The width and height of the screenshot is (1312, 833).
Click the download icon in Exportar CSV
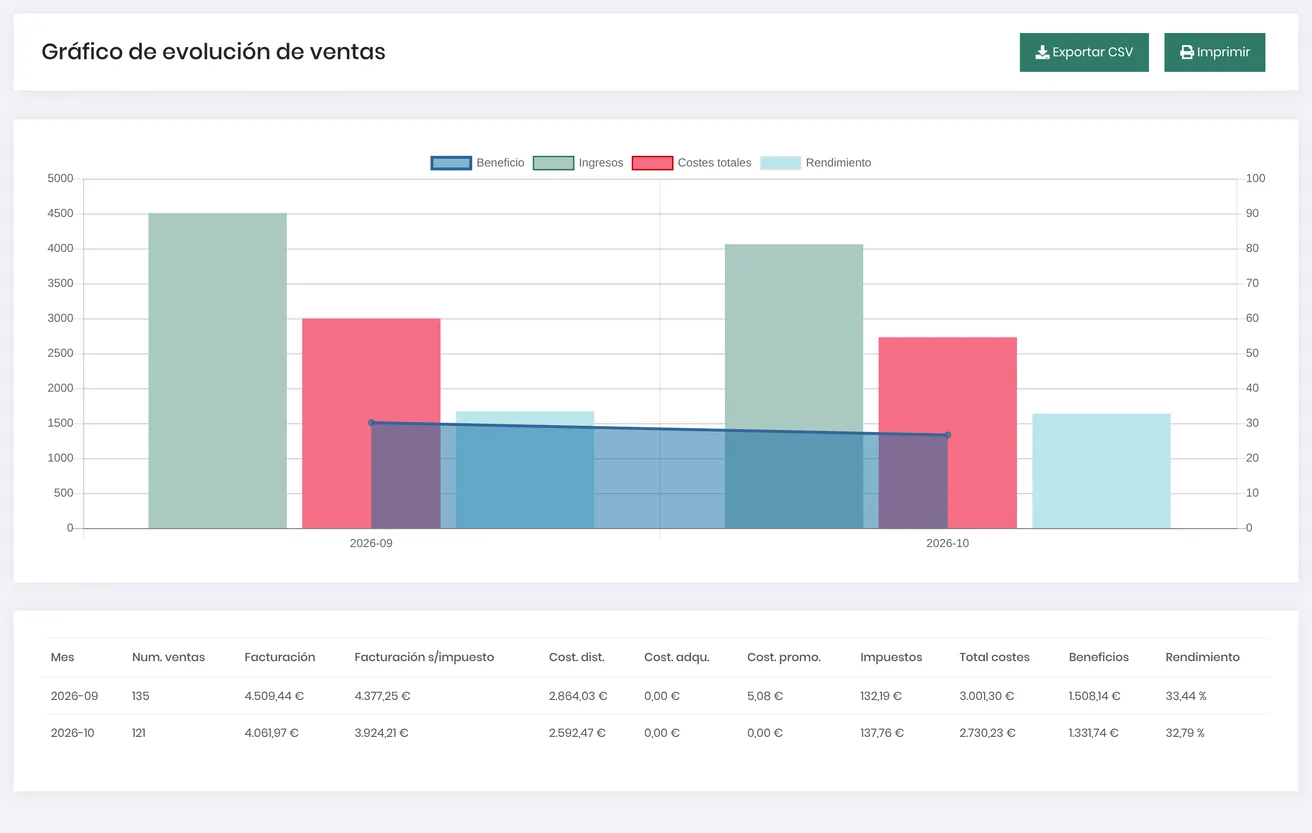click(x=1042, y=52)
